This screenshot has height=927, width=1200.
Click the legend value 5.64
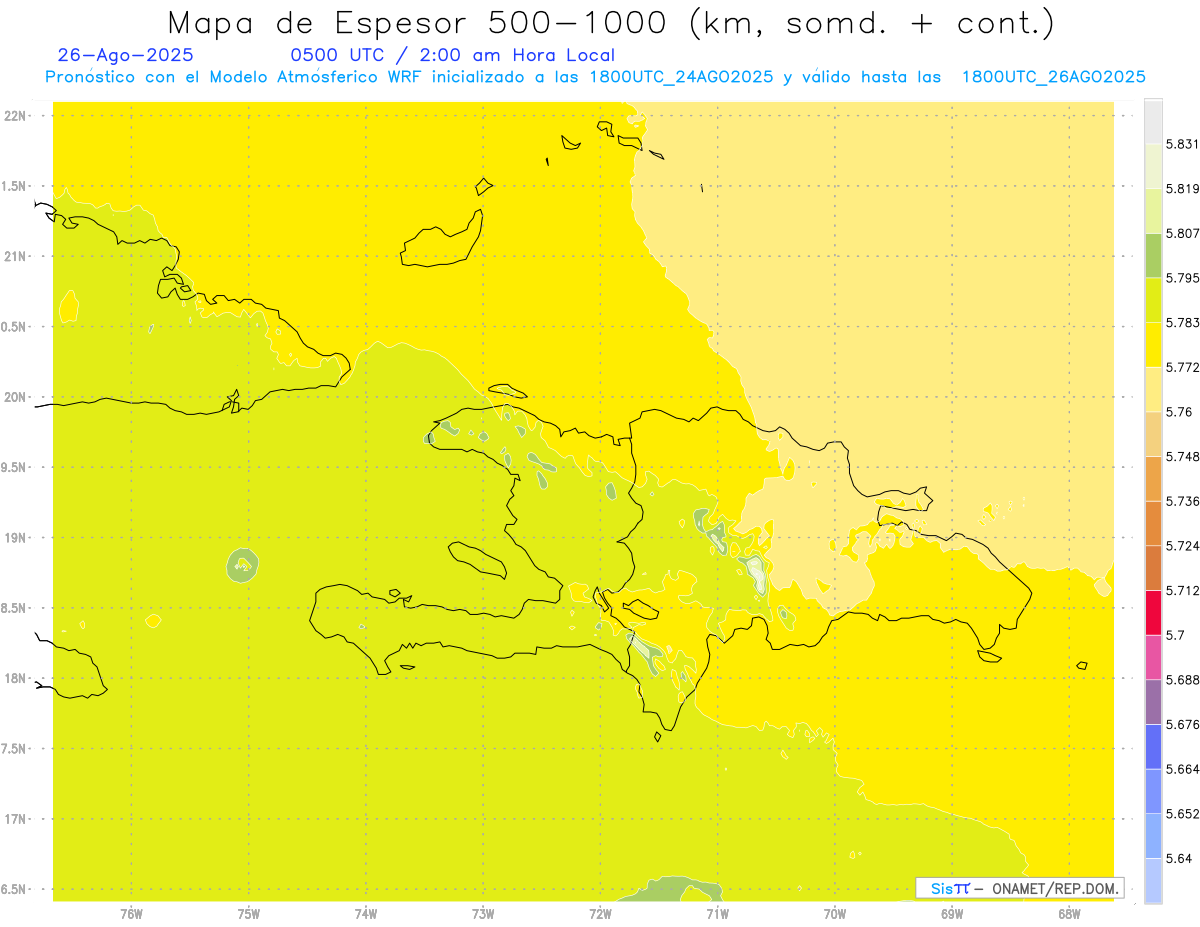tap(1178, 858)
